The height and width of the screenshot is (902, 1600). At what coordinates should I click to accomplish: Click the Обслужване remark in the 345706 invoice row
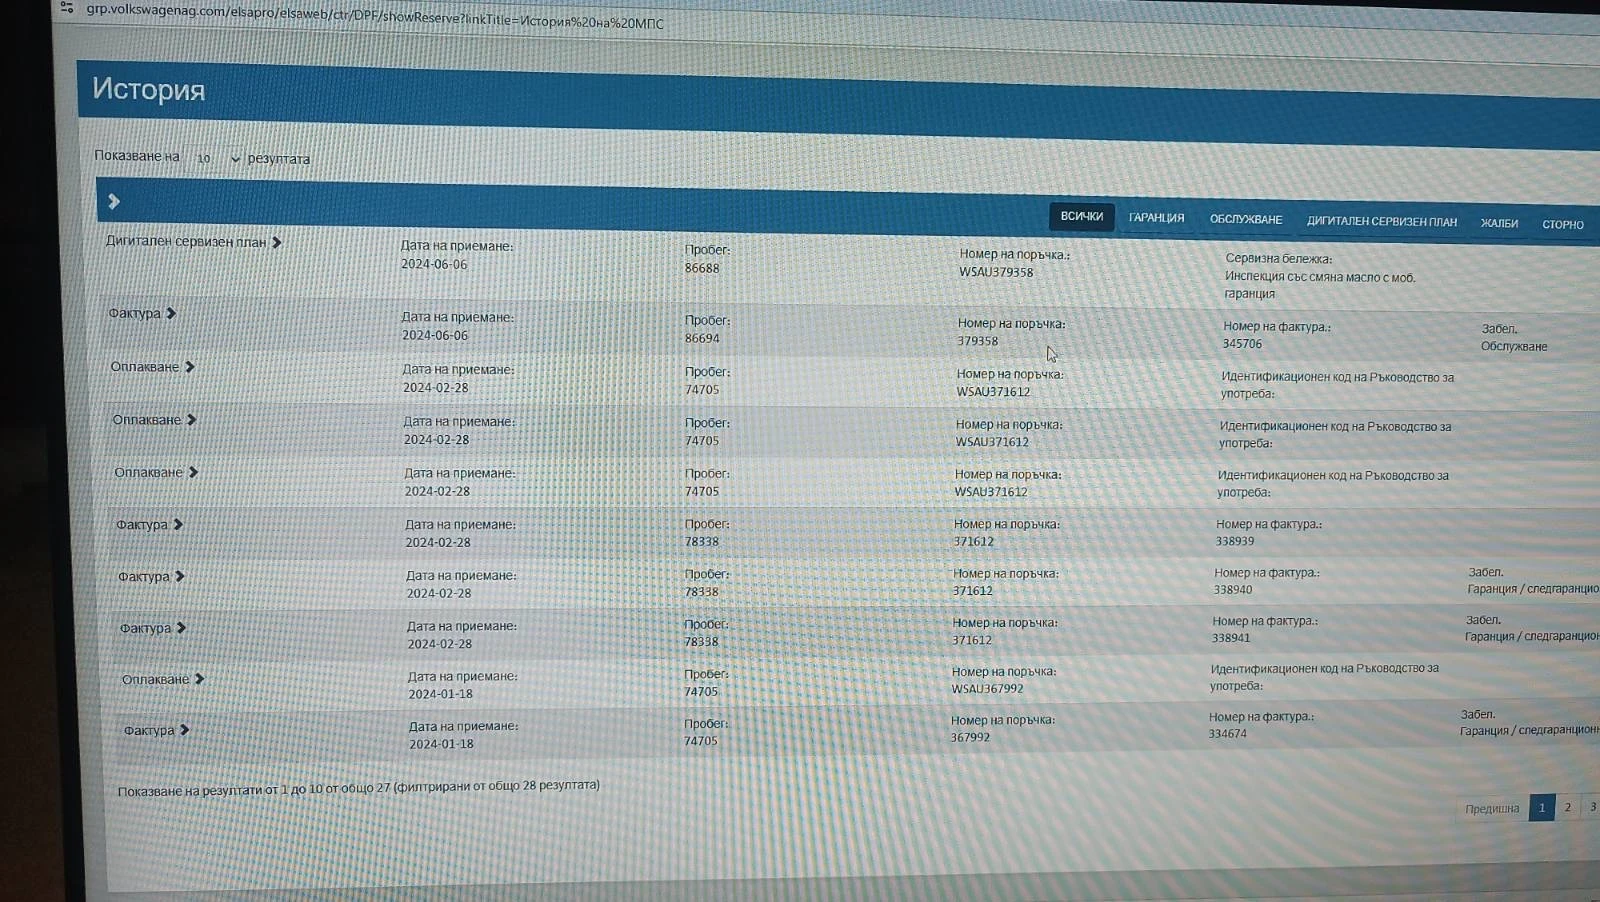[1514, 346]
